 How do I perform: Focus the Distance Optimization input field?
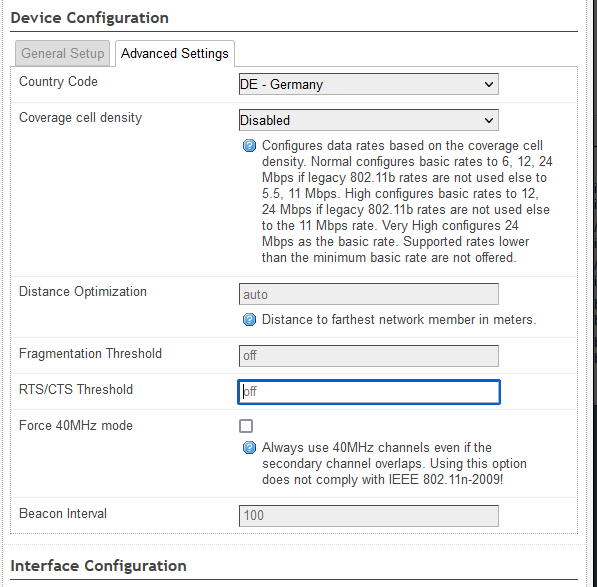click(369, 294)
